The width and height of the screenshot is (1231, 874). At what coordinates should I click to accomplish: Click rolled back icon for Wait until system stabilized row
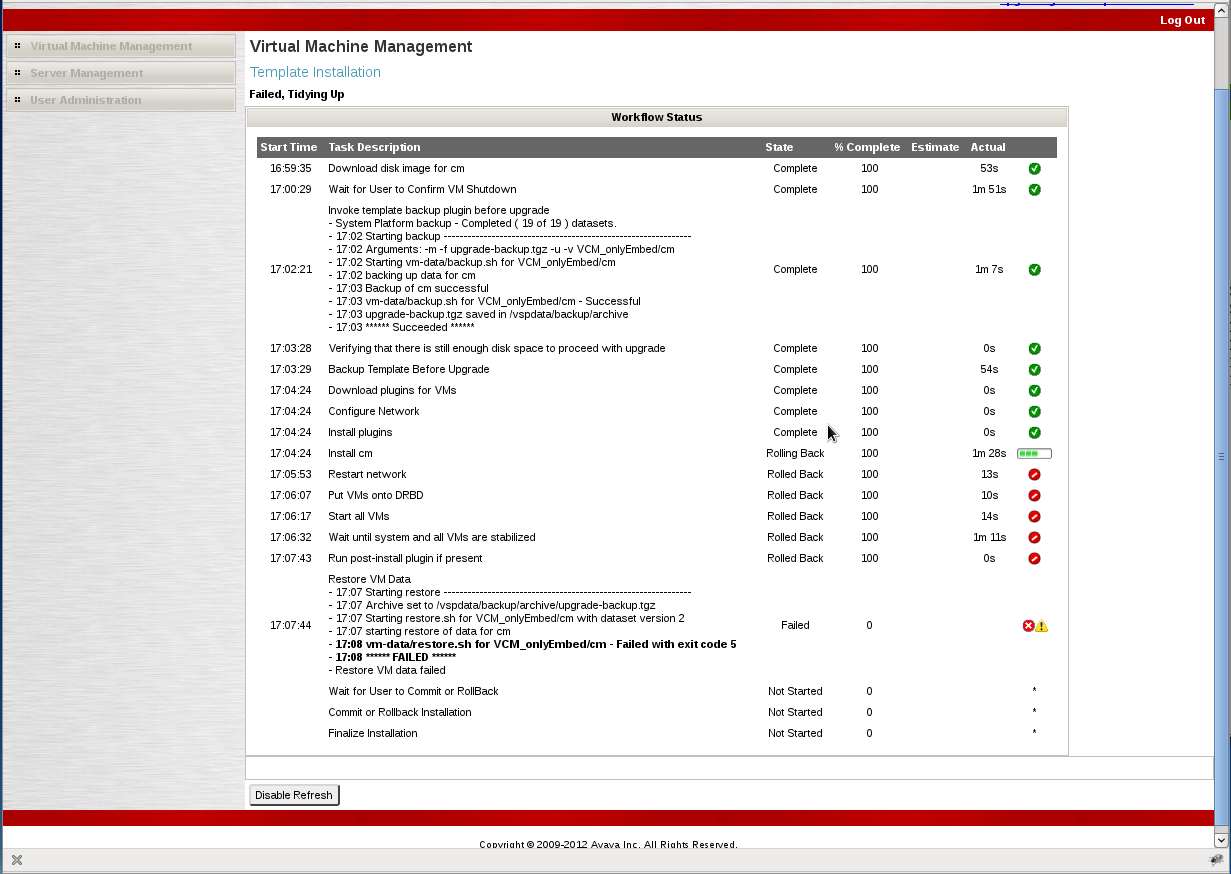[1034, 538]
